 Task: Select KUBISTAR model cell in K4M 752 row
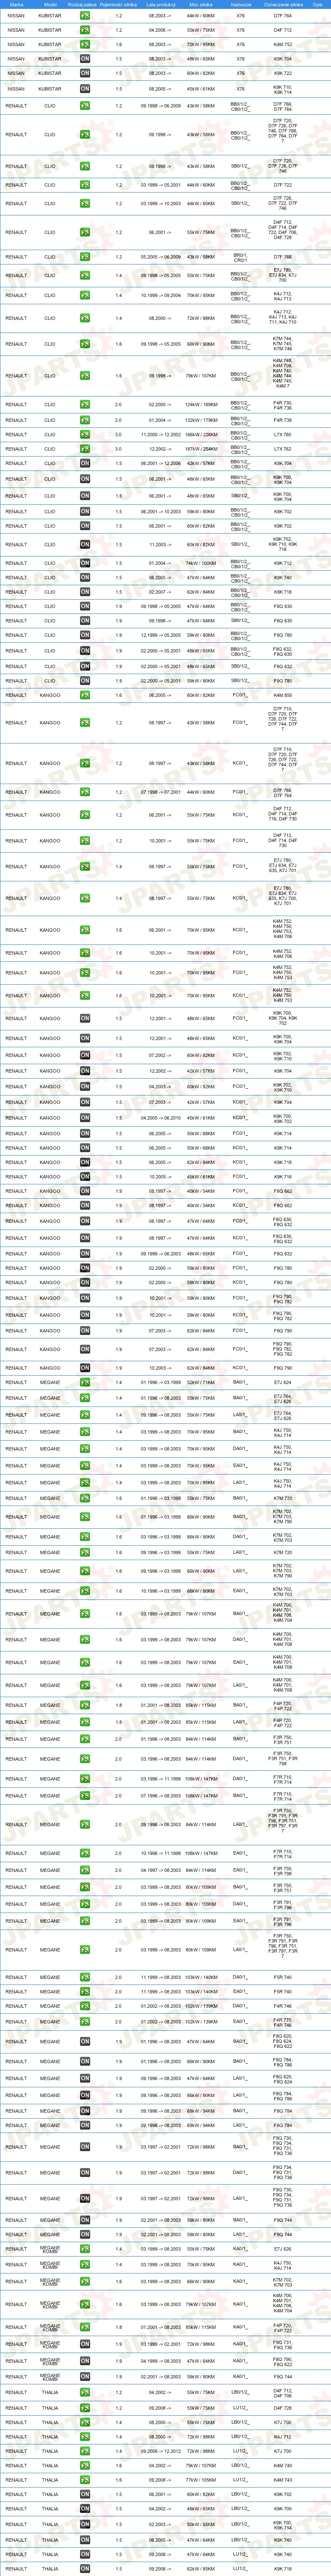[50, 45]
